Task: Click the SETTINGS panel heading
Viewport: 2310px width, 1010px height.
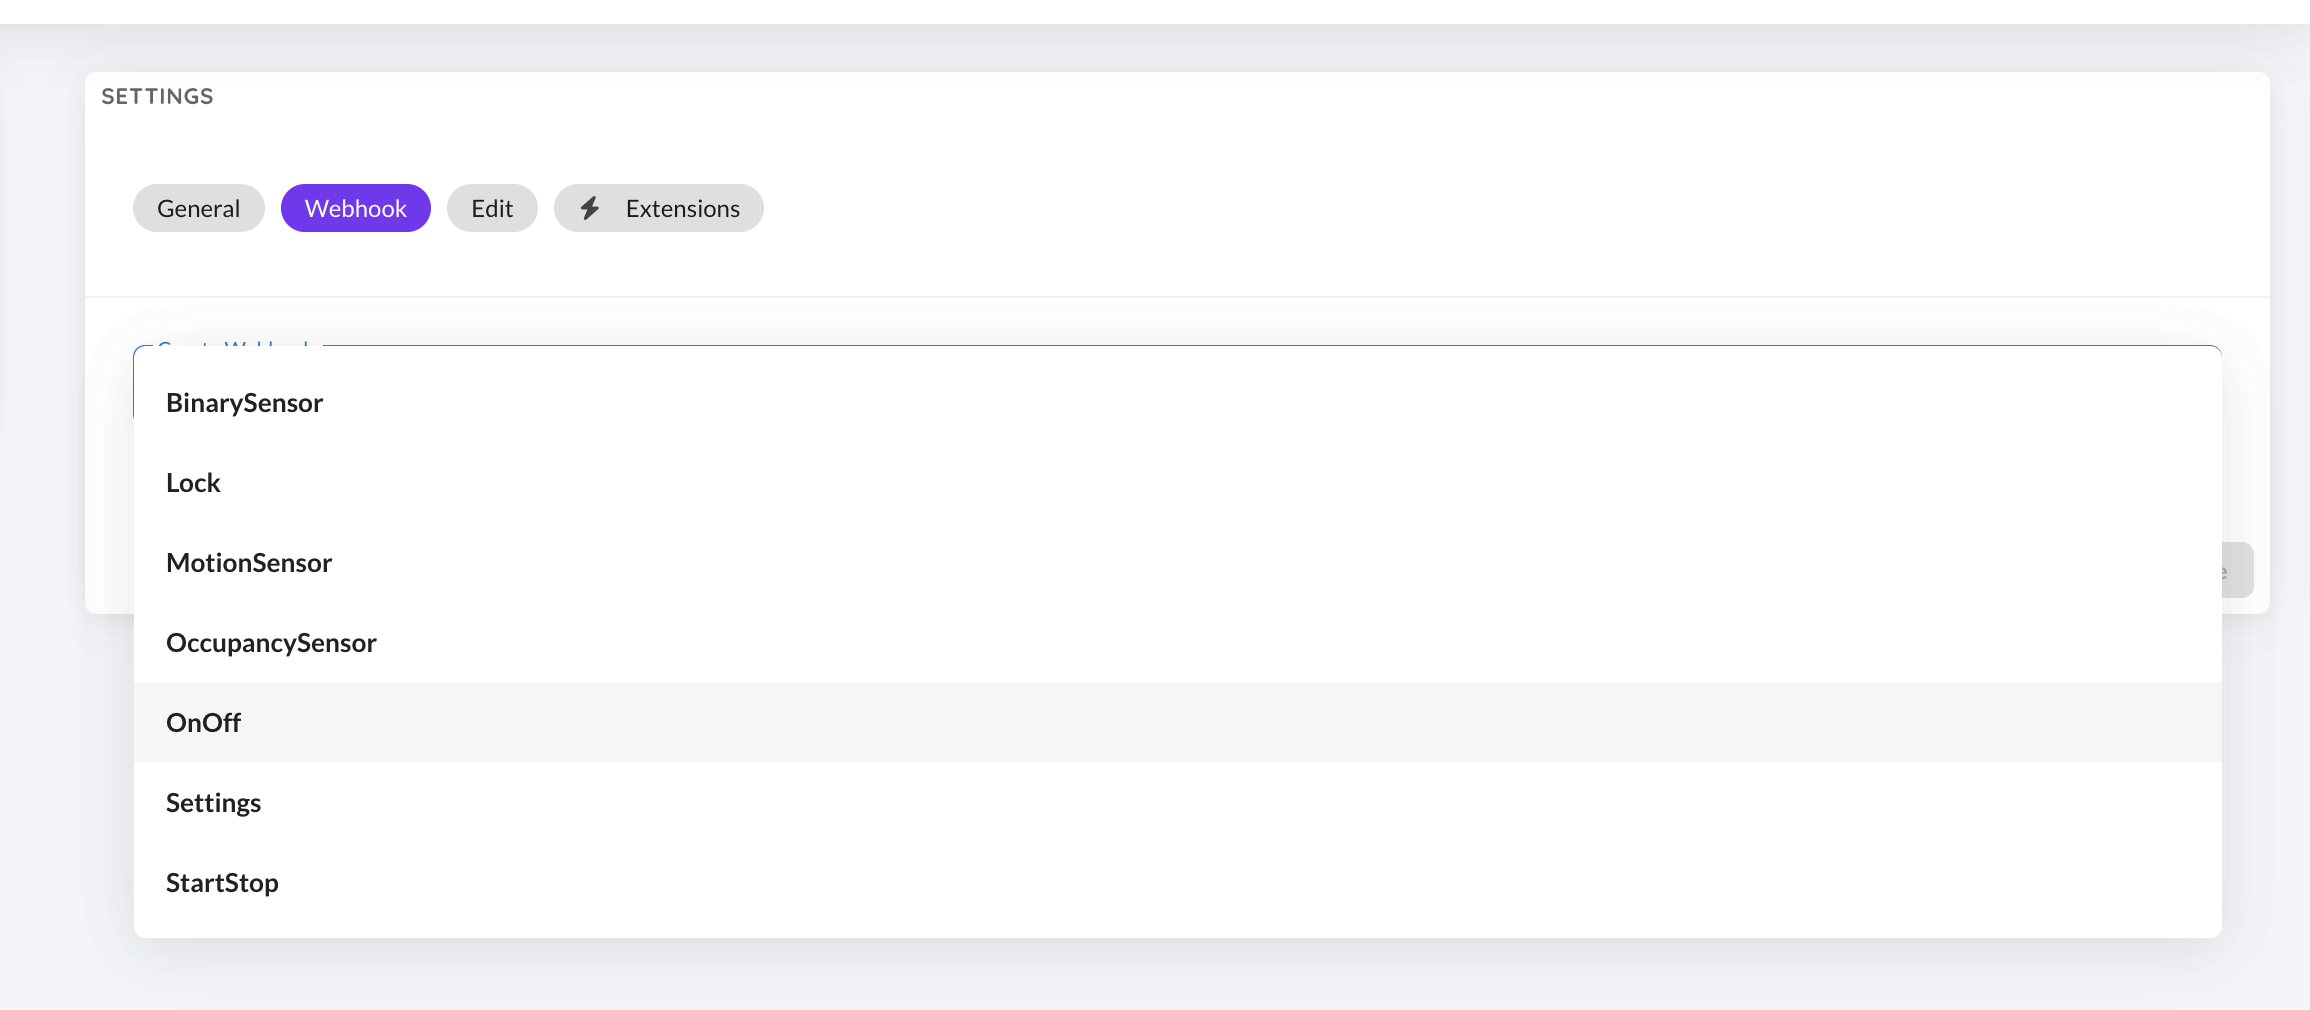Action: pyautogui.click(x=156, y=95)
